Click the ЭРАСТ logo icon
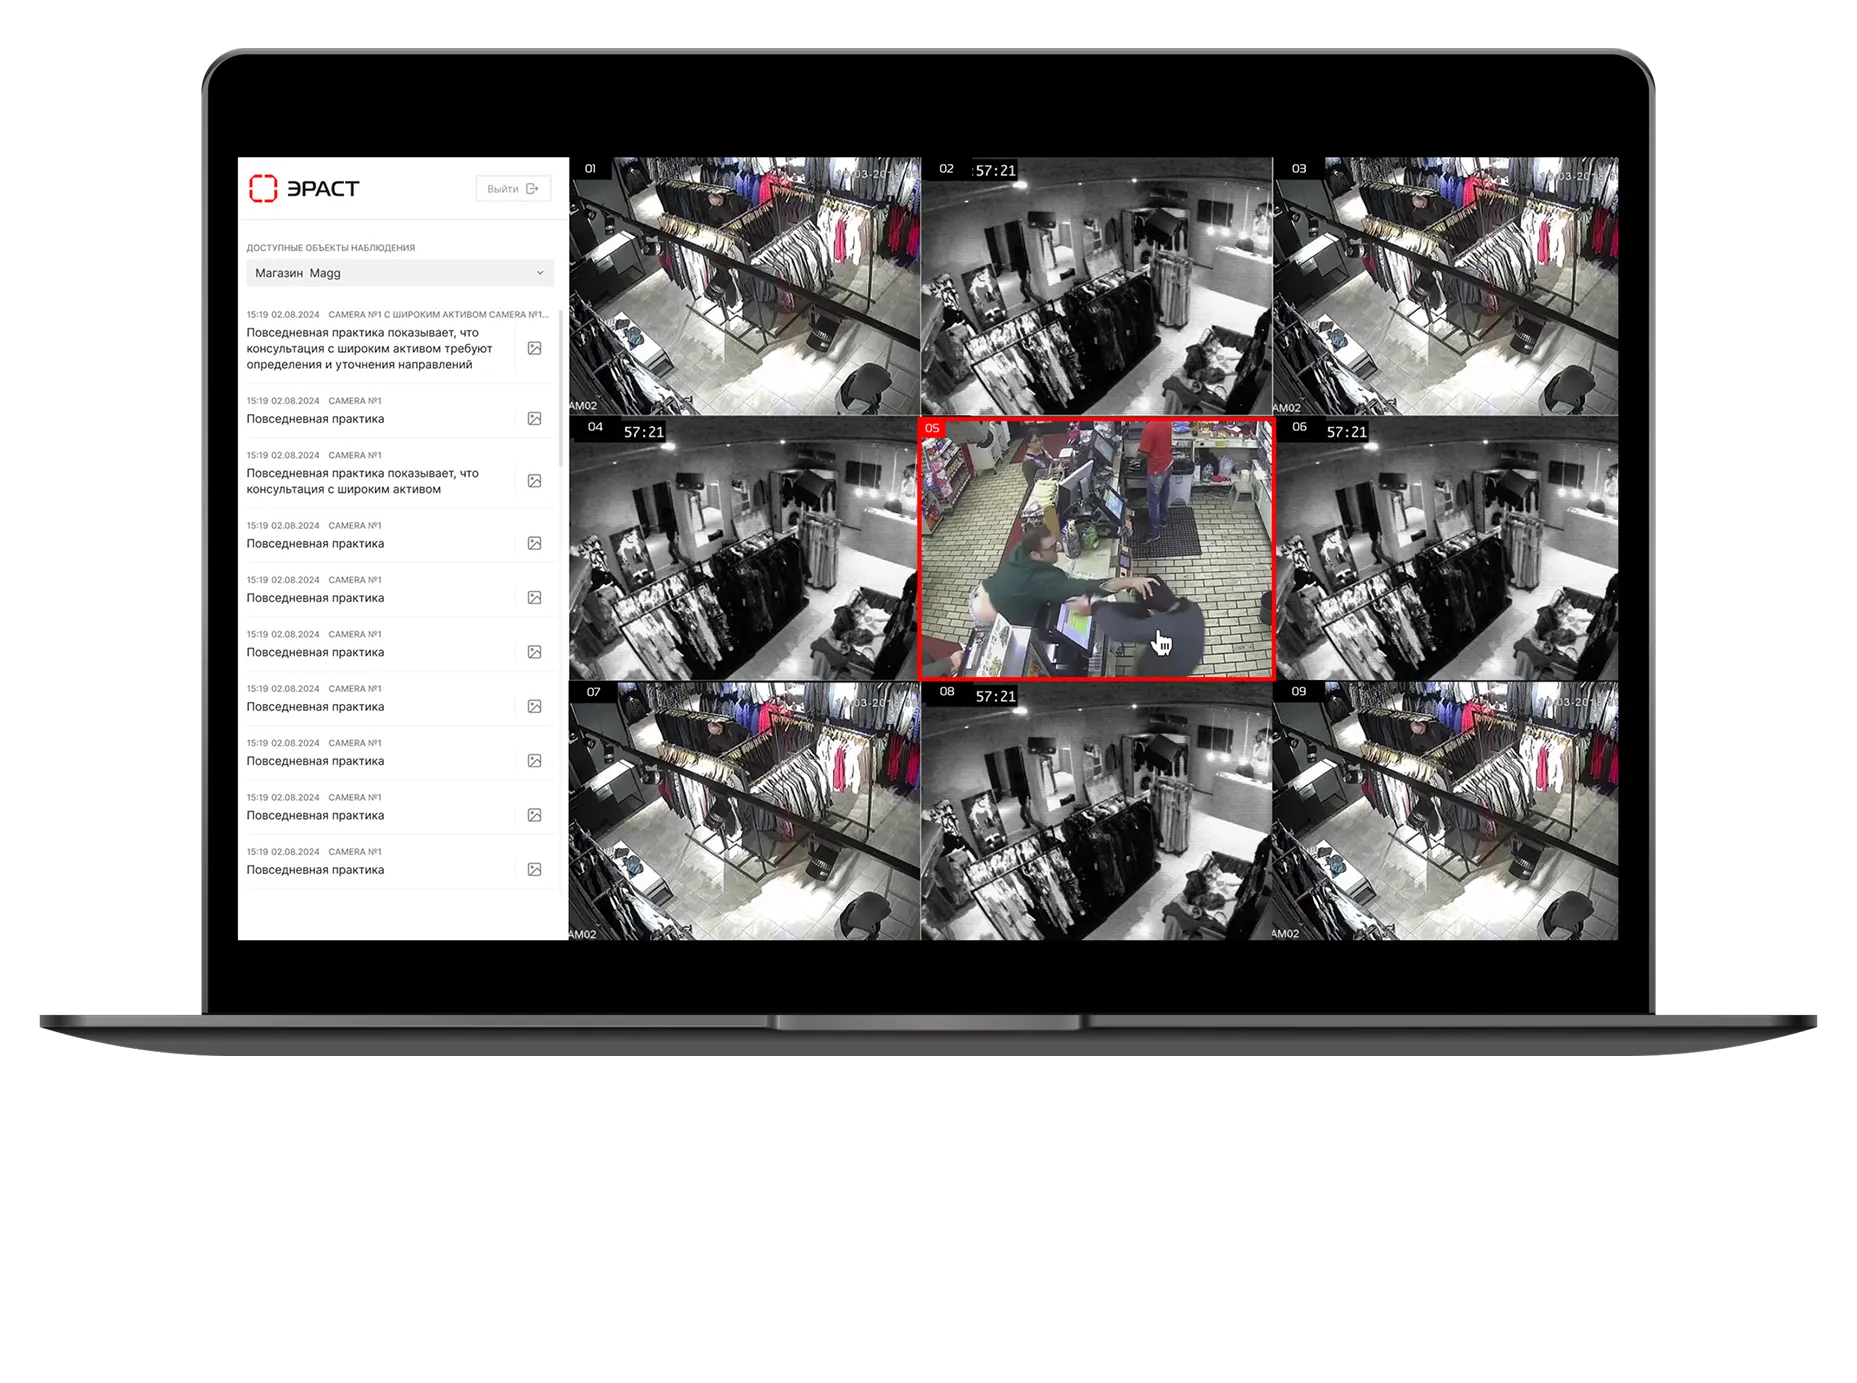This screenshot has height=1383, width=1857. (263, 188)
